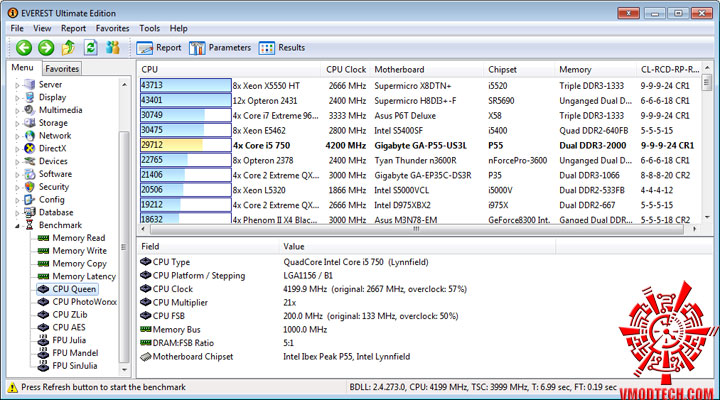This screenshot has height=400, width=720.
Task: Select the Server icon in the tree
Action: (x=29, y=85)
